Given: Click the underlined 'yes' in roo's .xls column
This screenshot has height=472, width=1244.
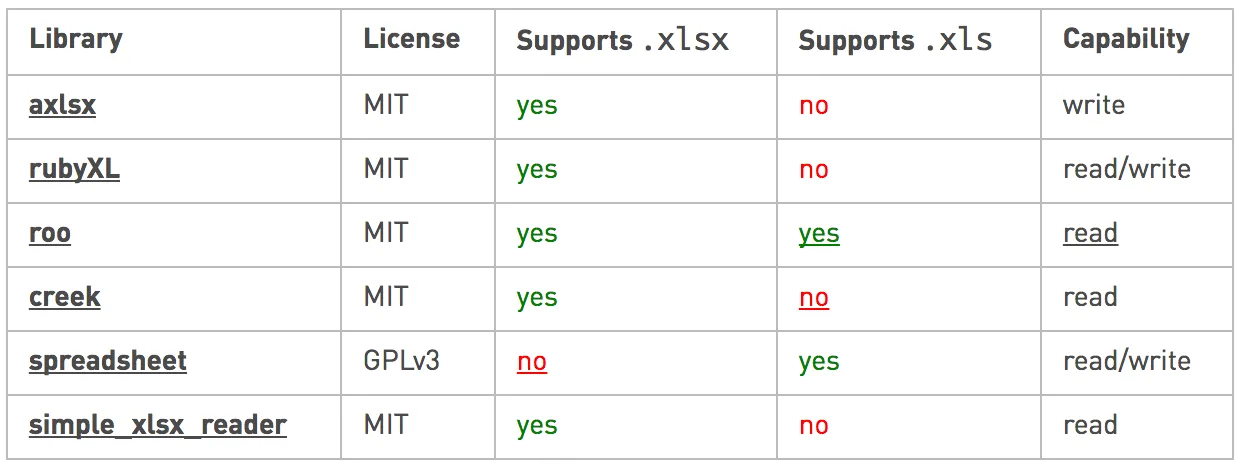Looking at the screenshot, I should coord(818,234).
